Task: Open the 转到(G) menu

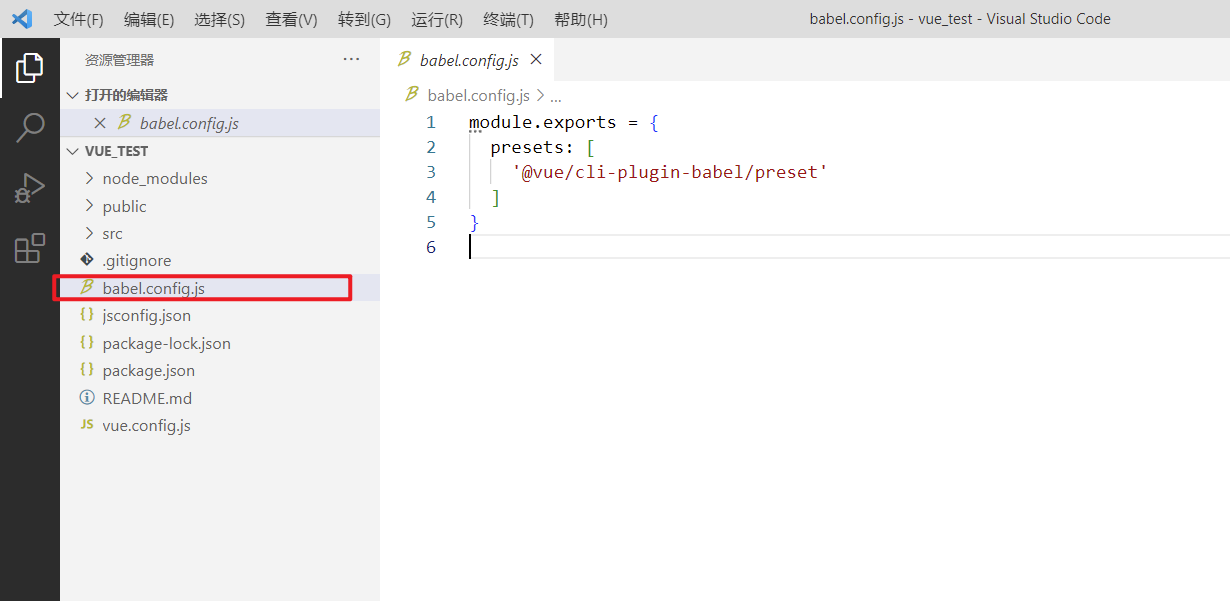Action: [364, 19]
